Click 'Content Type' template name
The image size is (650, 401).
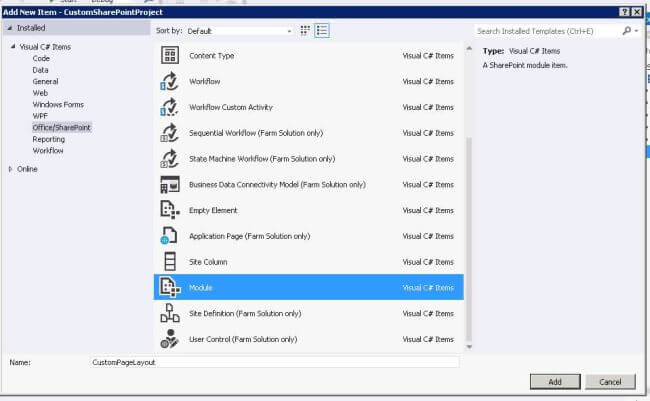tap(211, 56)
